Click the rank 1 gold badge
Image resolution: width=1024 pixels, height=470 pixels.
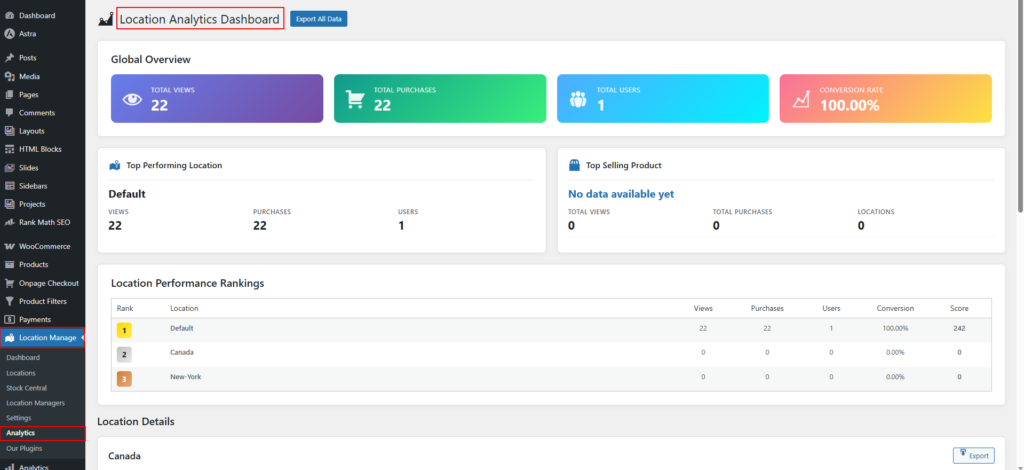pyautogui.click(x=125, y=329)
